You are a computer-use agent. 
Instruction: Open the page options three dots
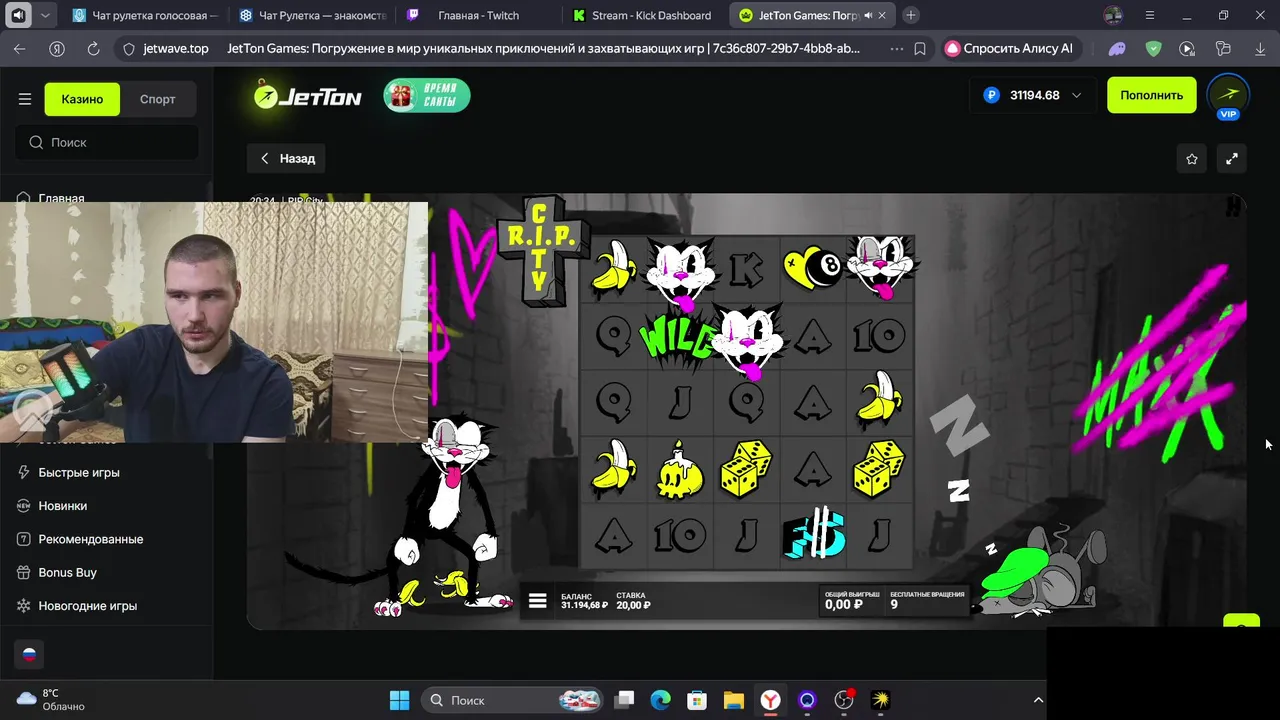pos(896,48)
